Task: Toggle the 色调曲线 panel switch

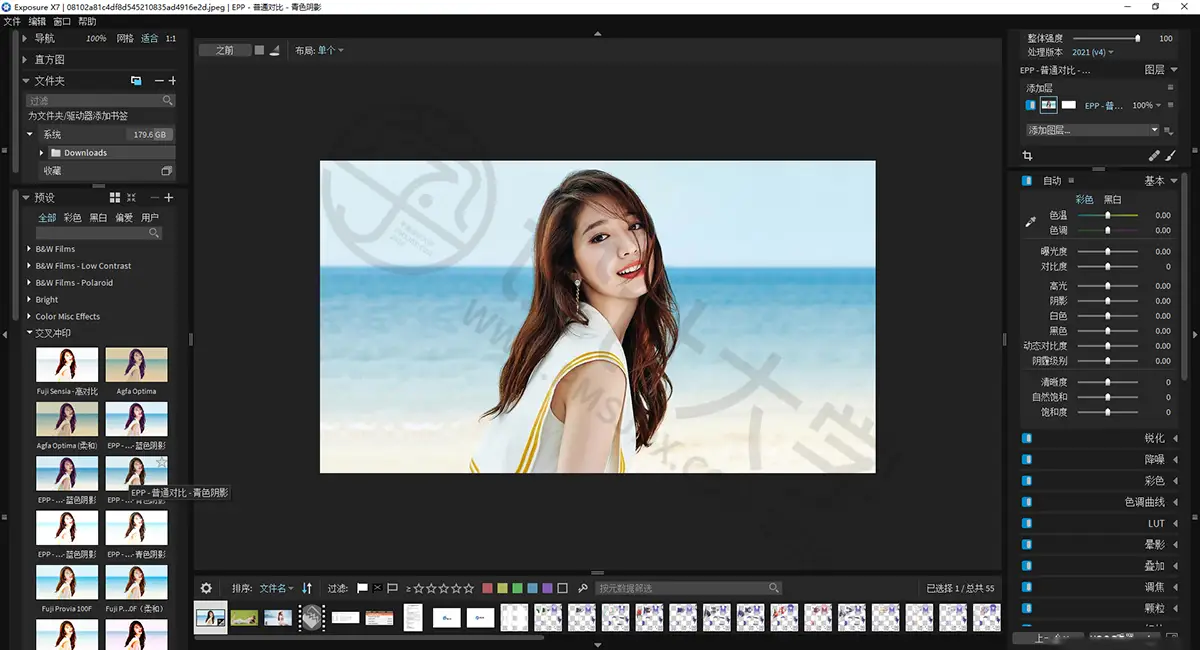Action: [x=1027, y=502]
